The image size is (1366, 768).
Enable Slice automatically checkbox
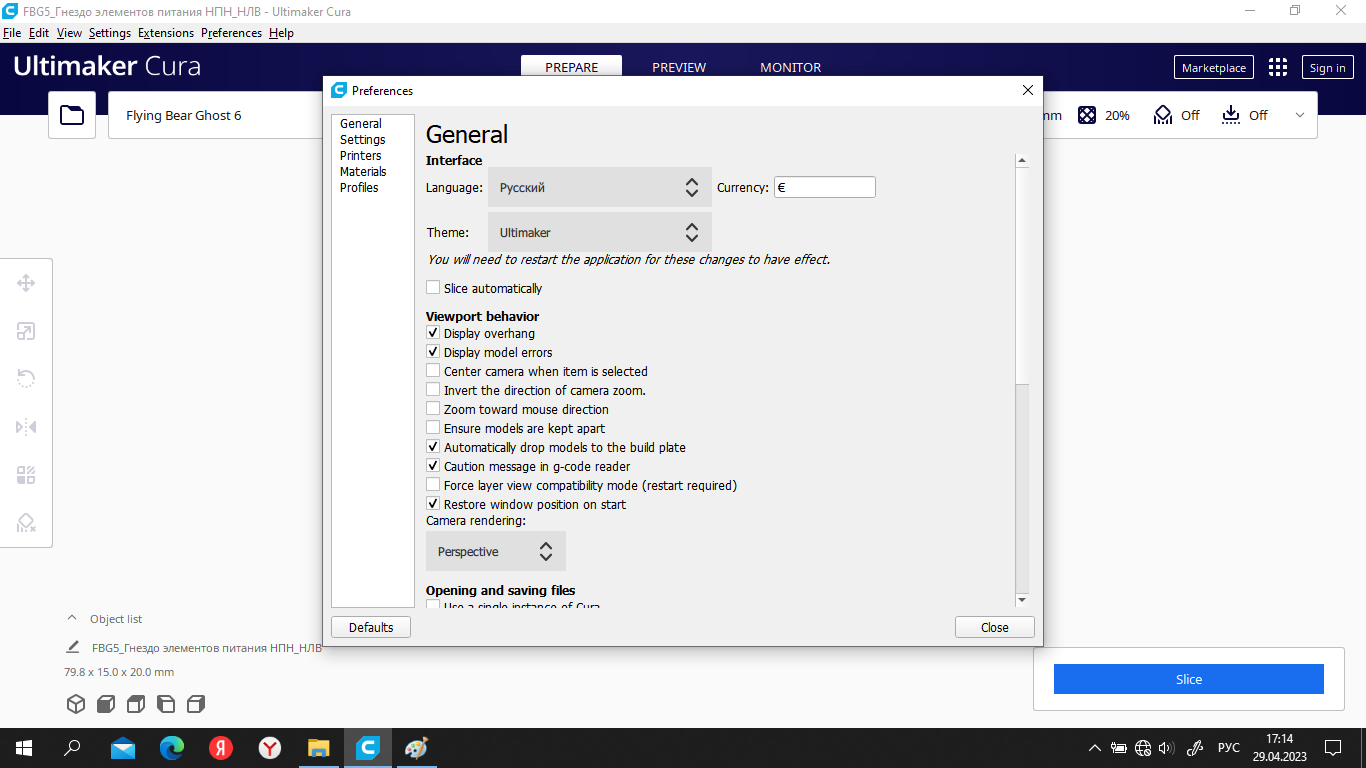[433, 288]
